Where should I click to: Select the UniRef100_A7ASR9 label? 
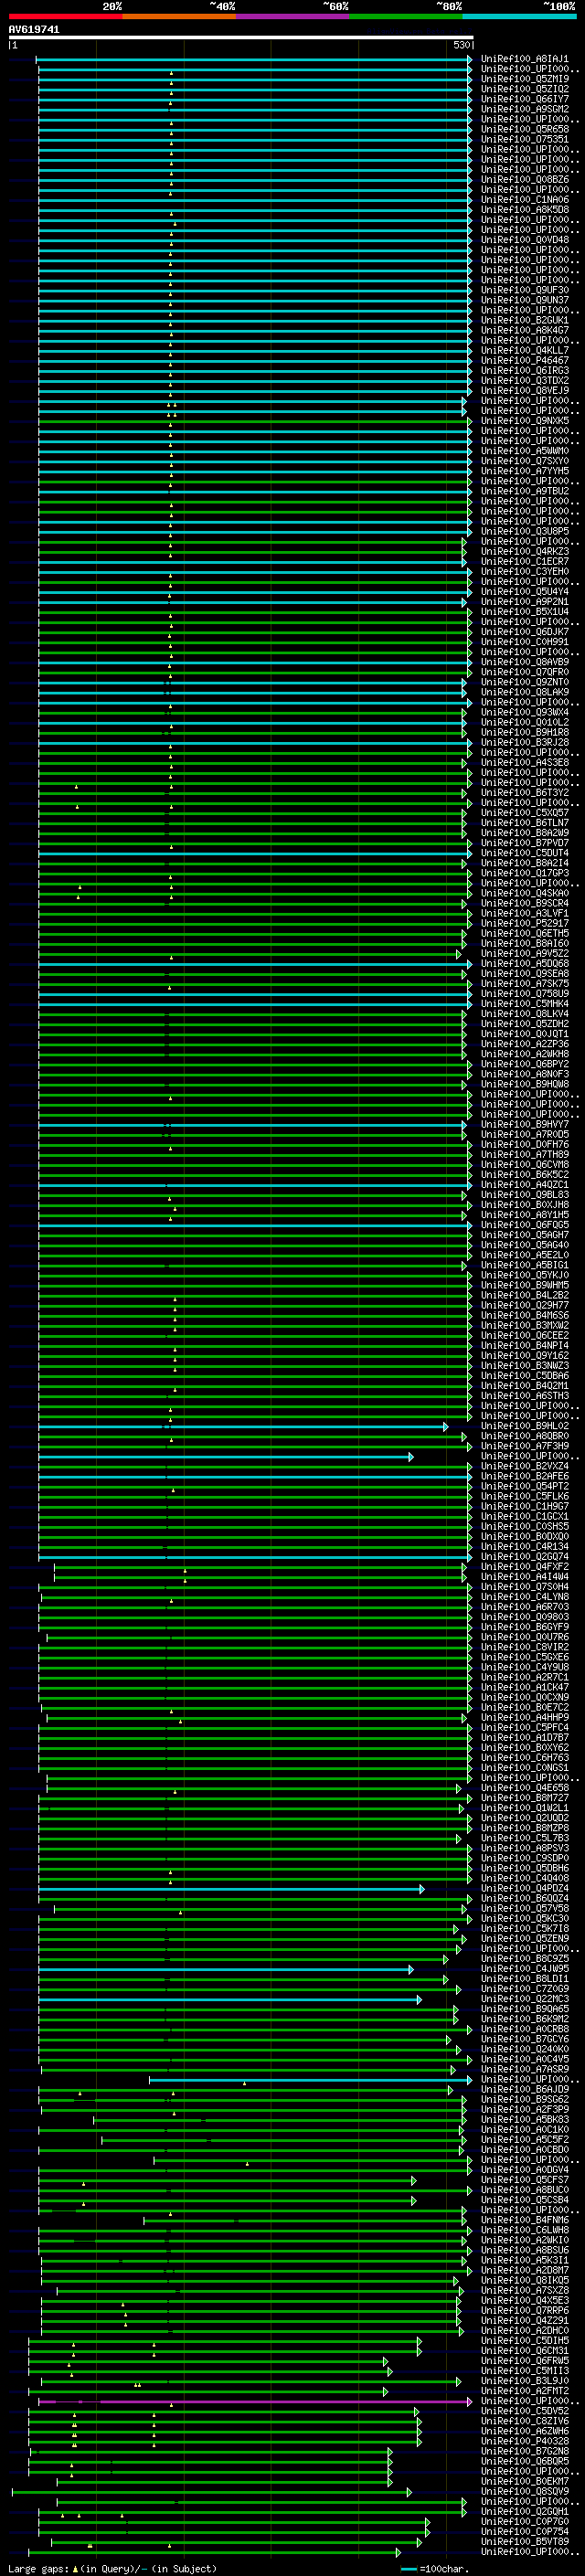click(524, 2069)
